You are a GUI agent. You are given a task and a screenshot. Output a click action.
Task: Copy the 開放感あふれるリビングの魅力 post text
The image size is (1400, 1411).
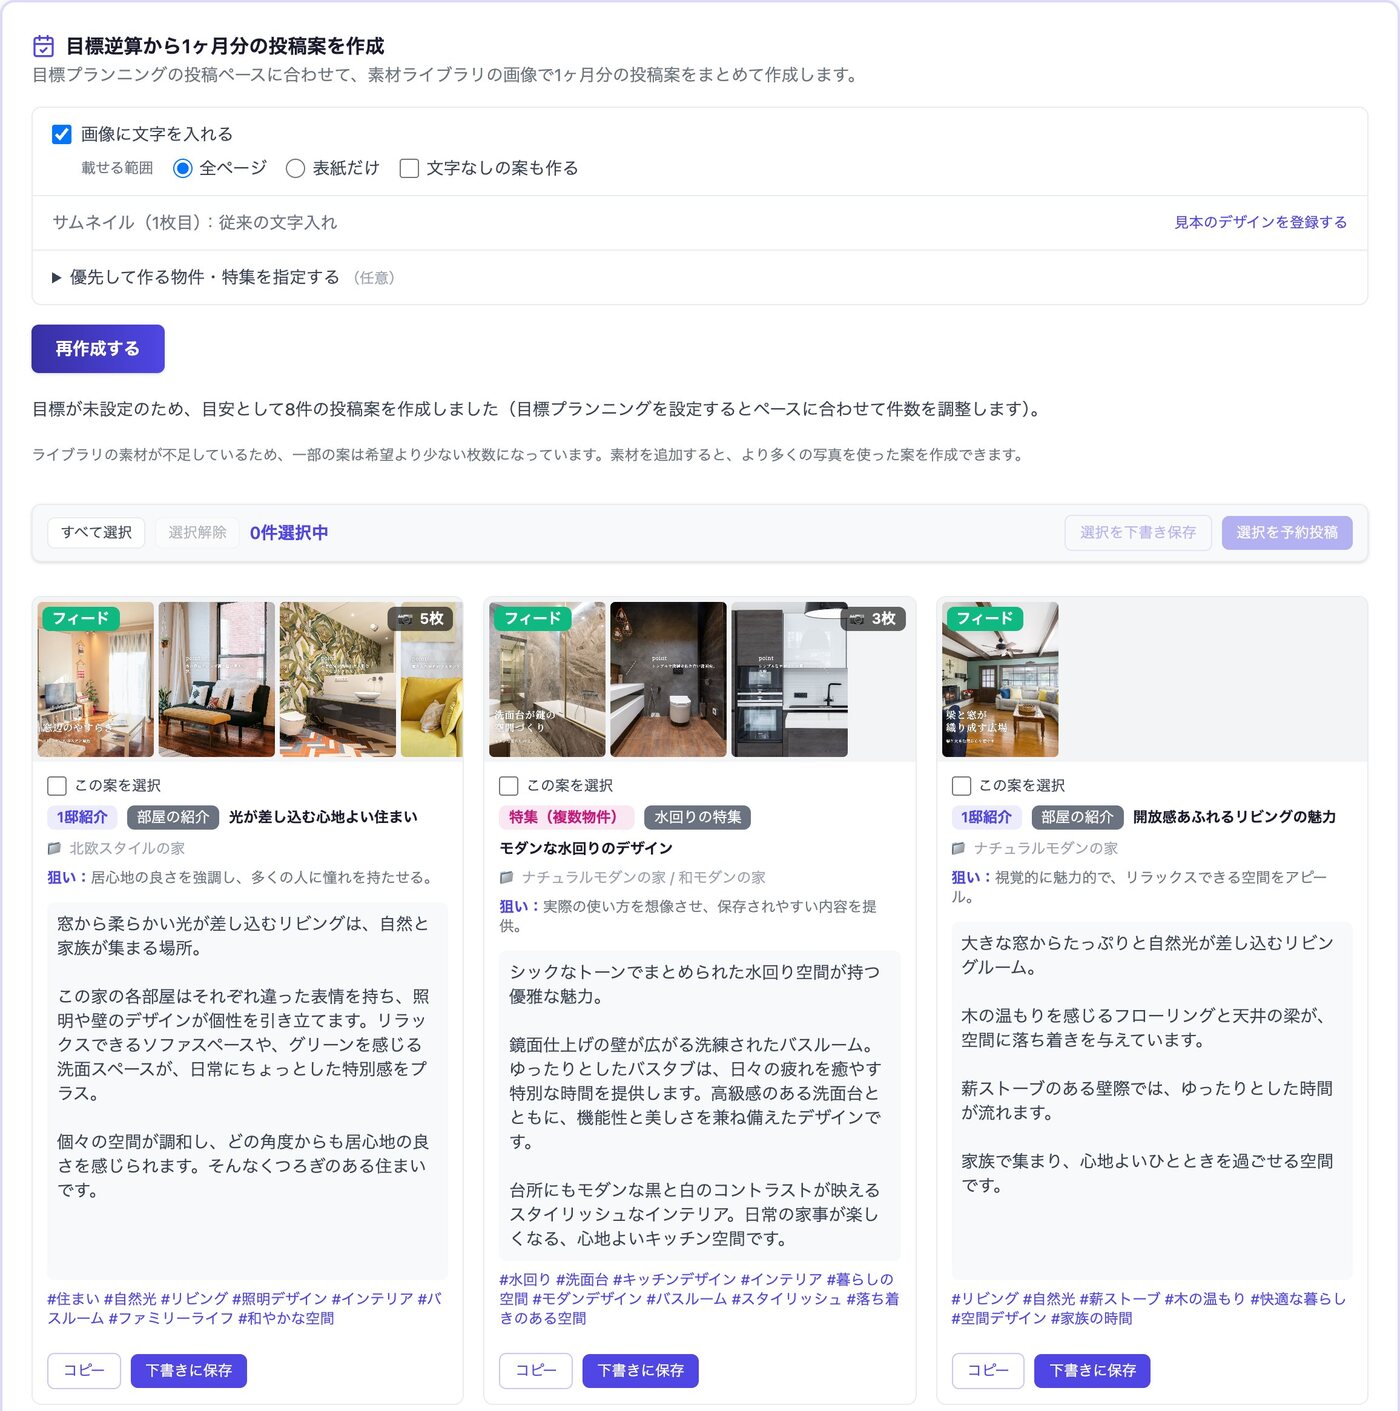(988, 1371)
